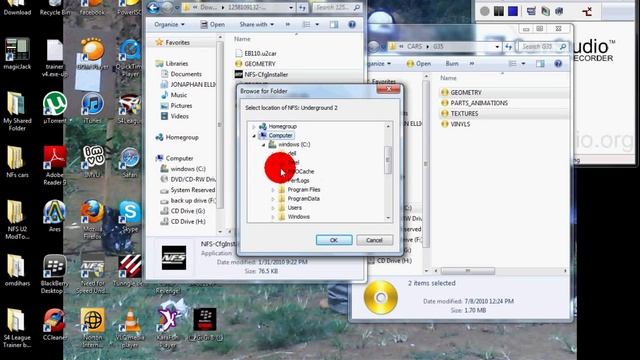Screen dimensions: 640x360
Task: Click the back arrow in front Explorer window
Action: (x=153, y=7)
